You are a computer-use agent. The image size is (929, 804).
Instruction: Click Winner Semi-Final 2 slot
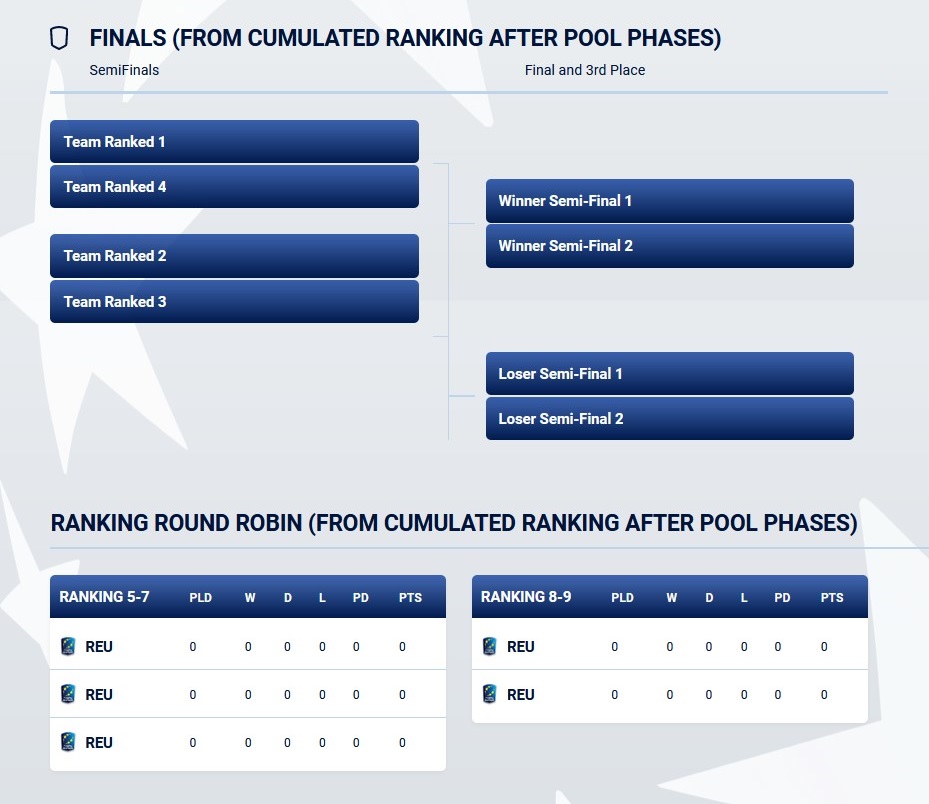[669, 246]
